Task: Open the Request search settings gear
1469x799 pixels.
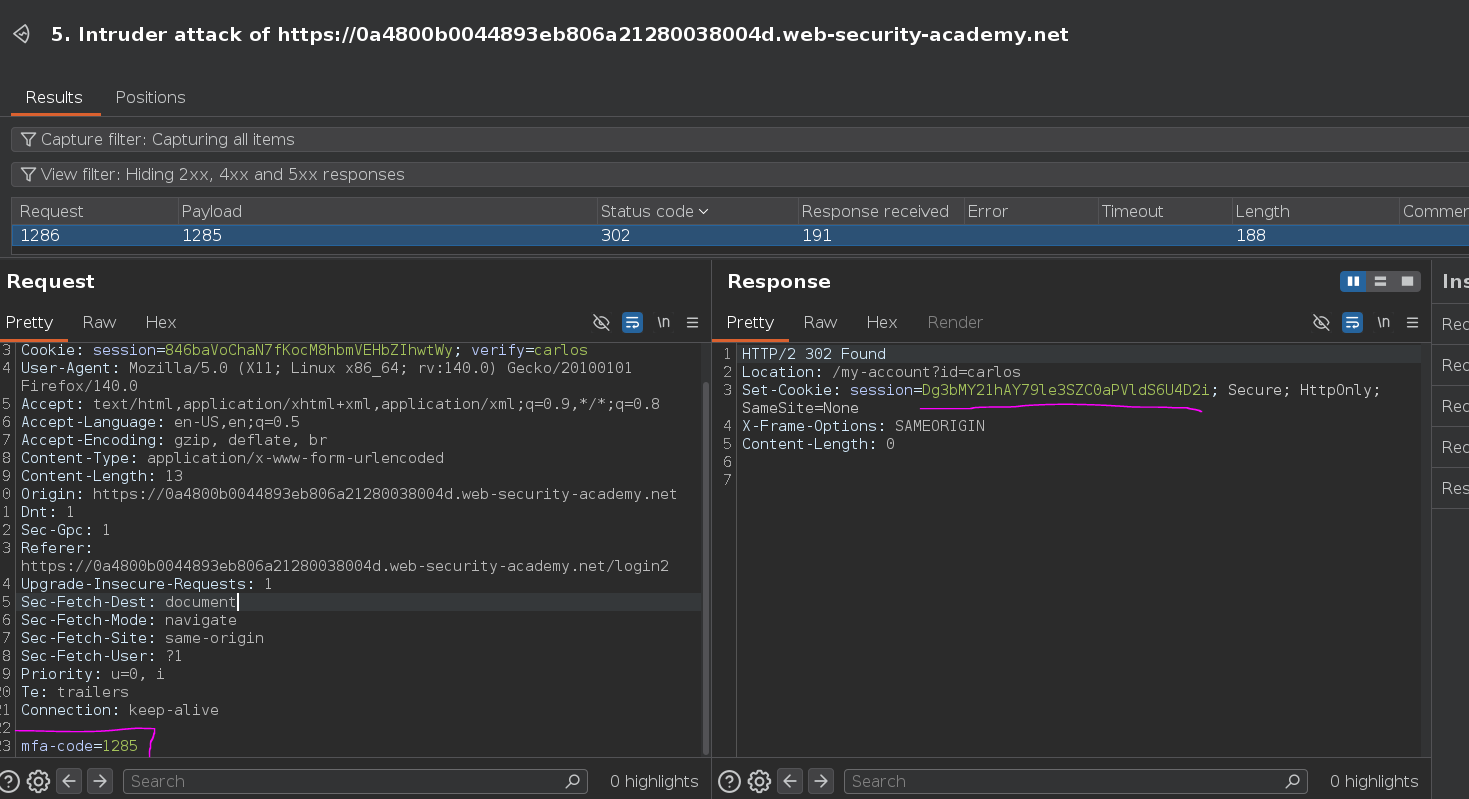Action: coord(38,781)
